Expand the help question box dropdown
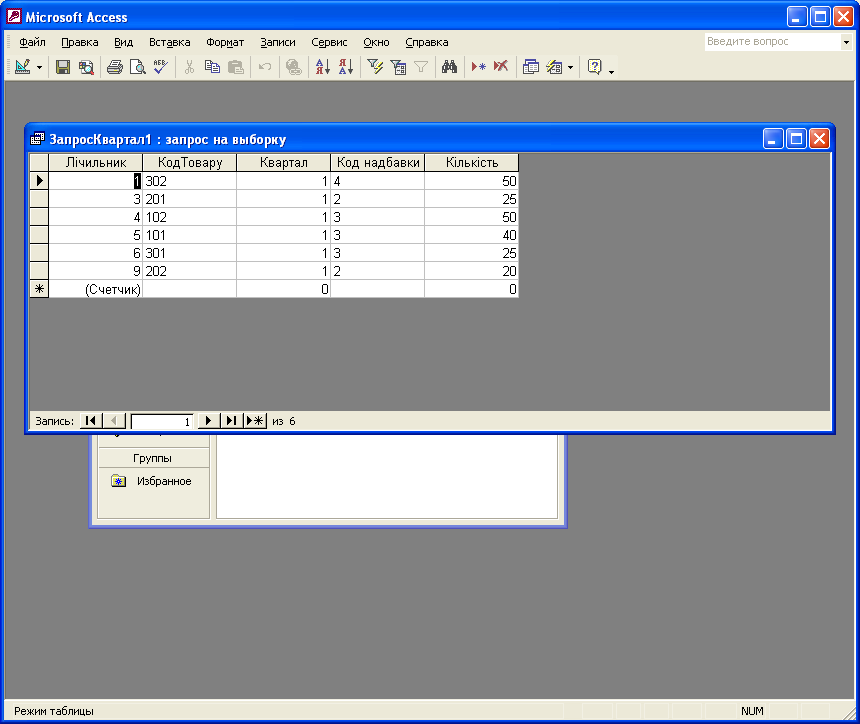The image size is (860, 724). click(846, 42)
